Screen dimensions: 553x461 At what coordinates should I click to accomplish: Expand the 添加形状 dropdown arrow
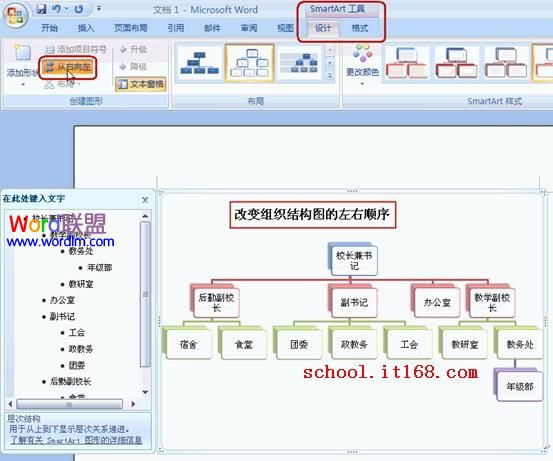coord(23,84)
